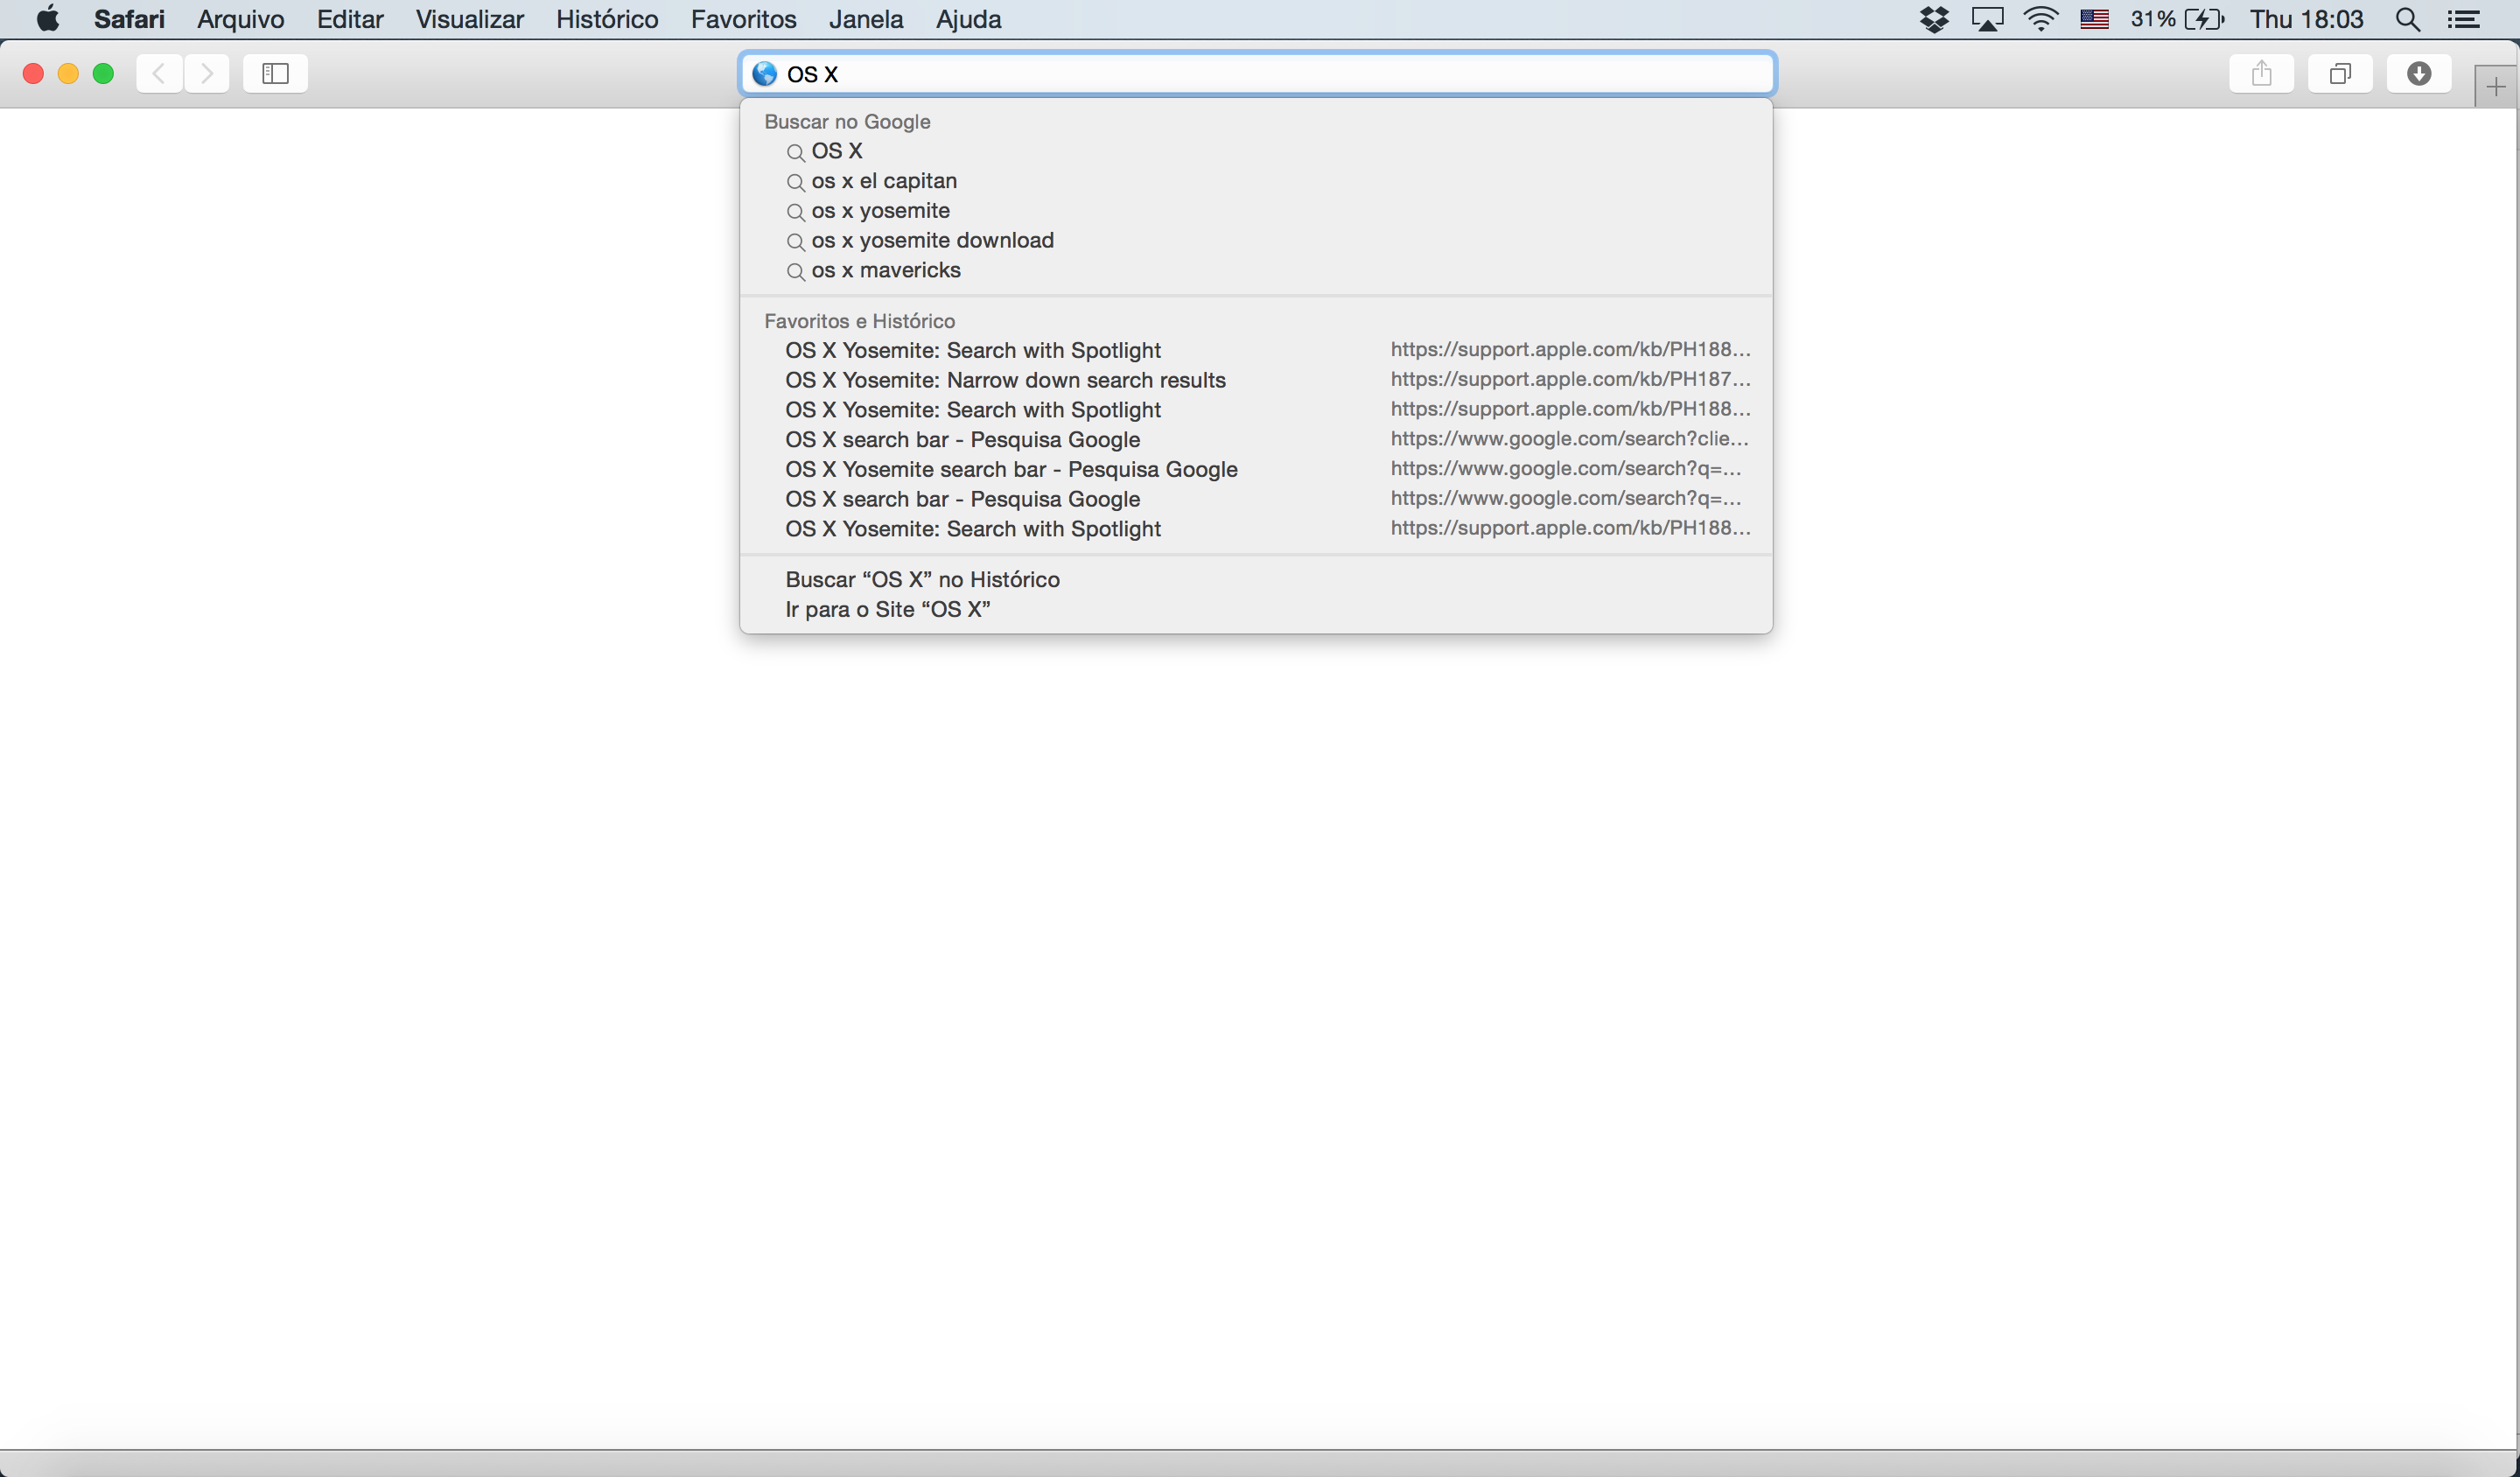Open the Visualizar menu
2520x1477 pixels.
click(x=470, y=19)
